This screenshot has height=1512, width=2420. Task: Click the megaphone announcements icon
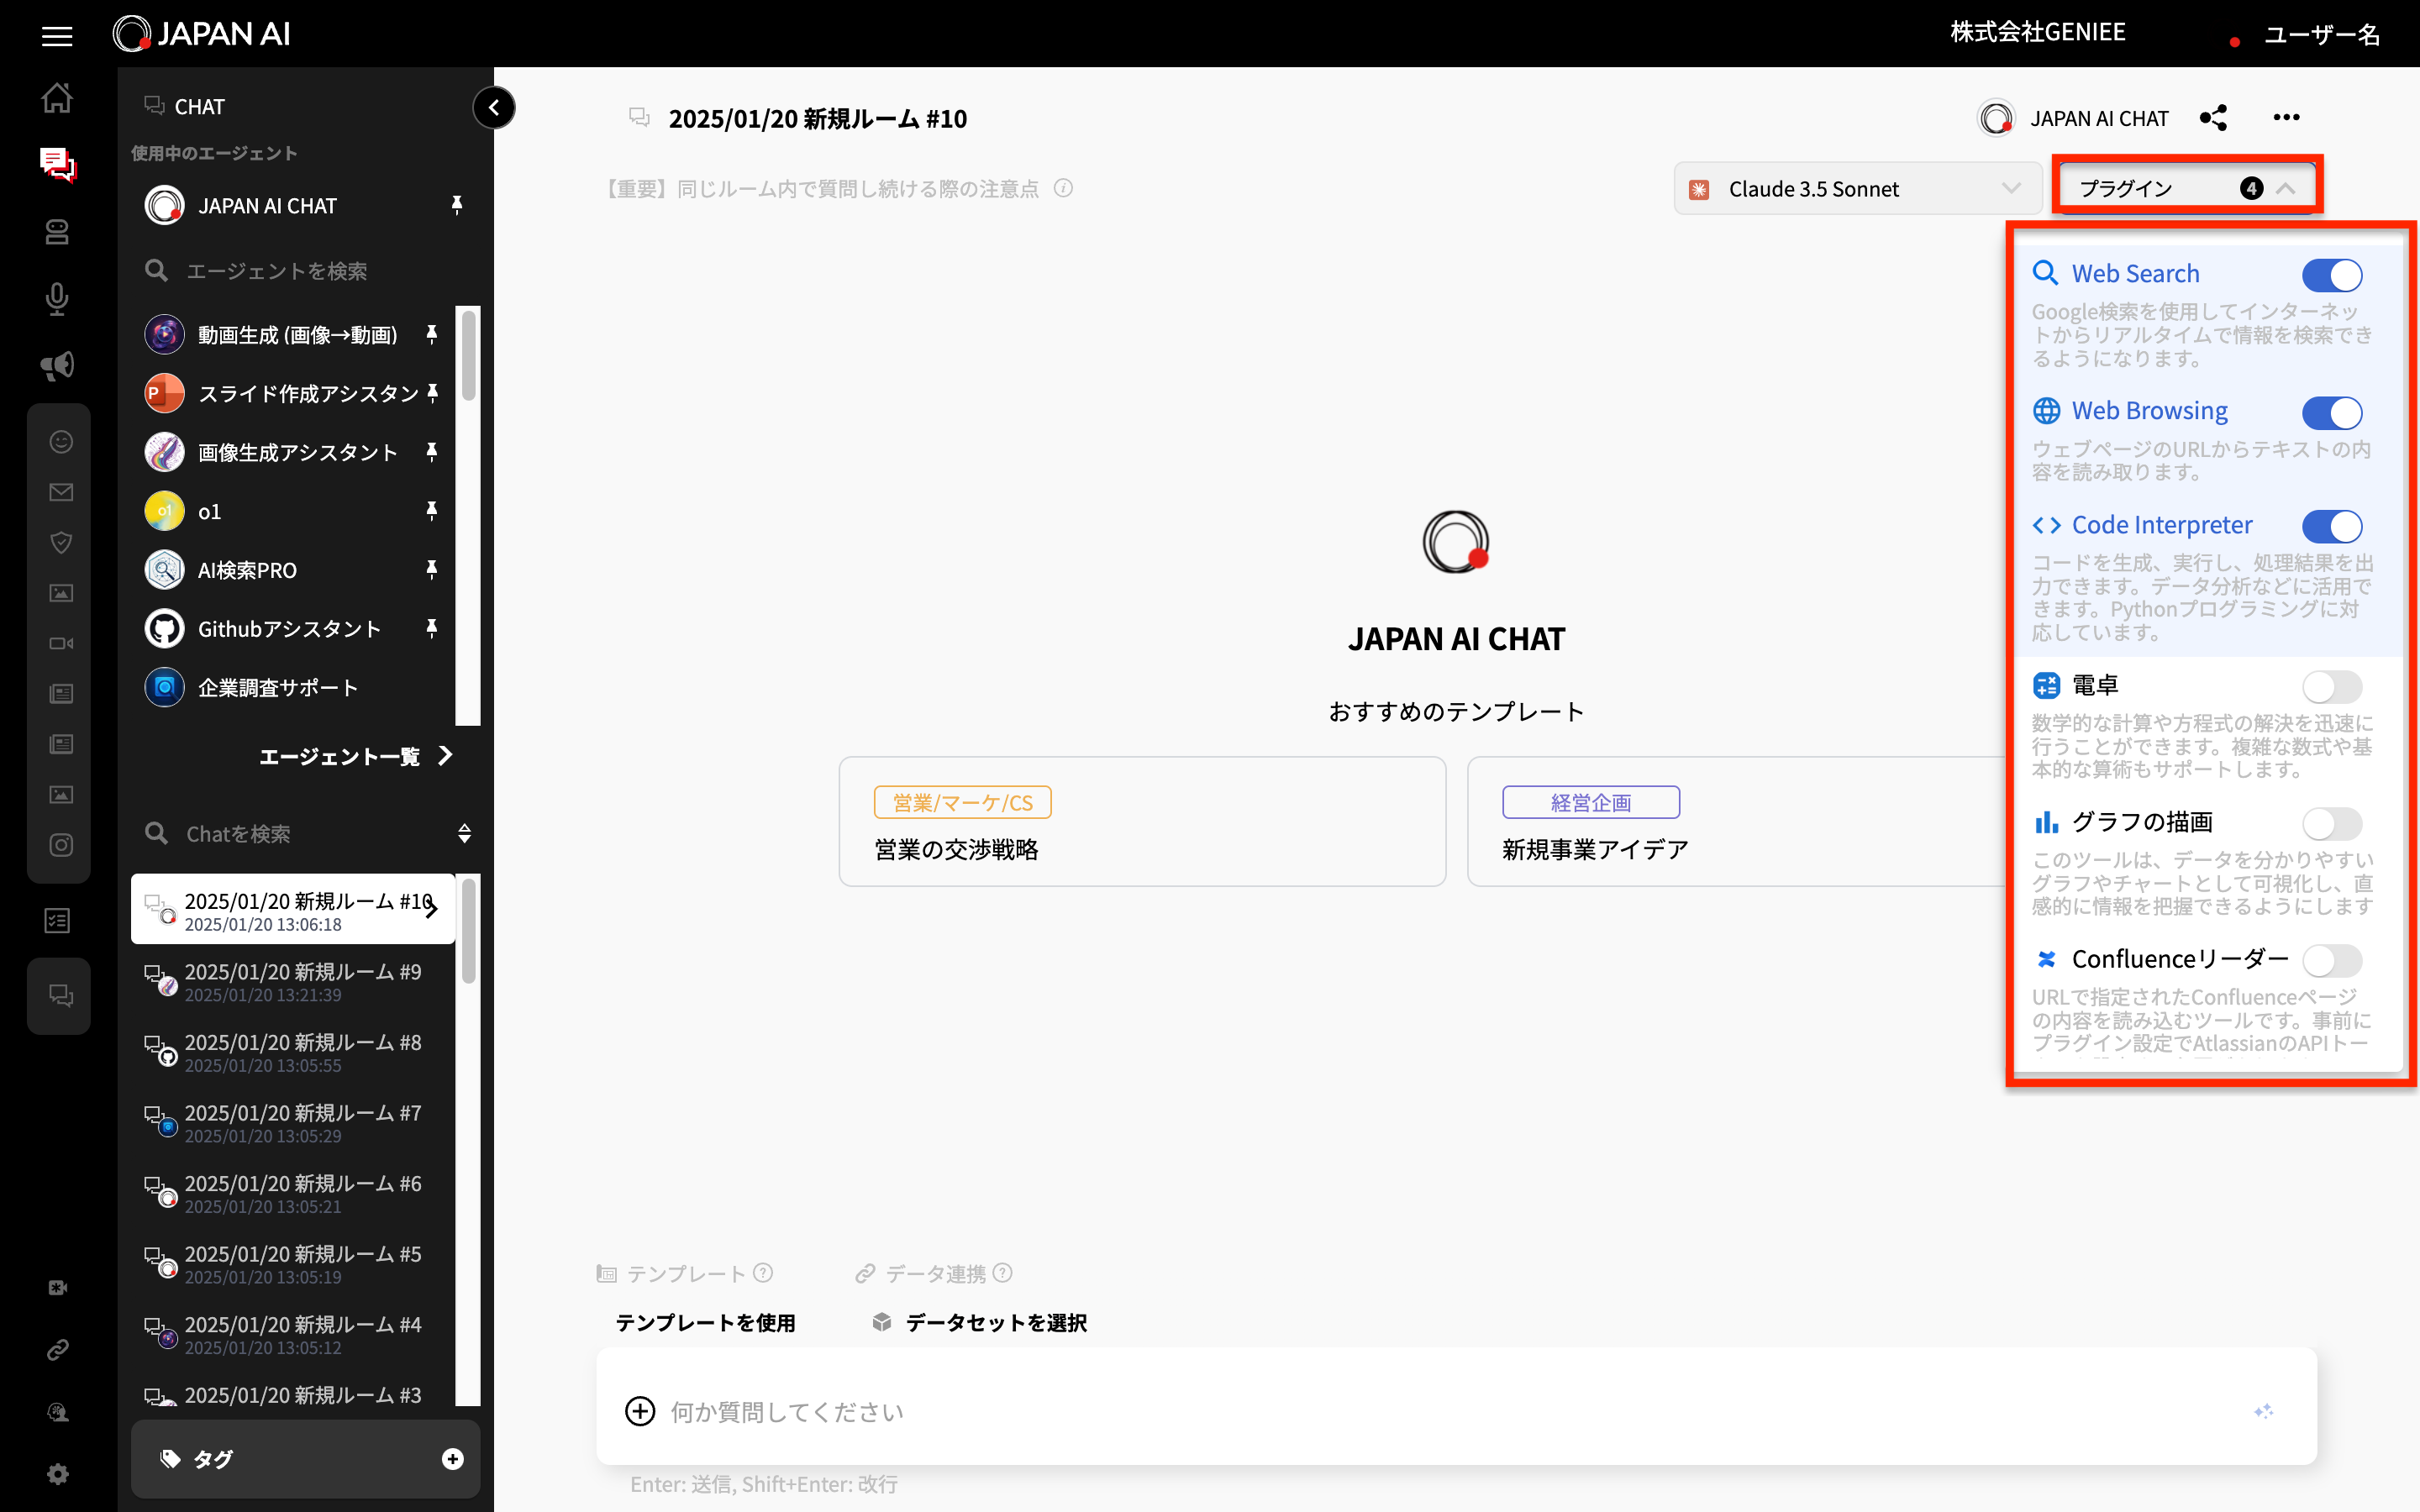[x=57, y=365]
